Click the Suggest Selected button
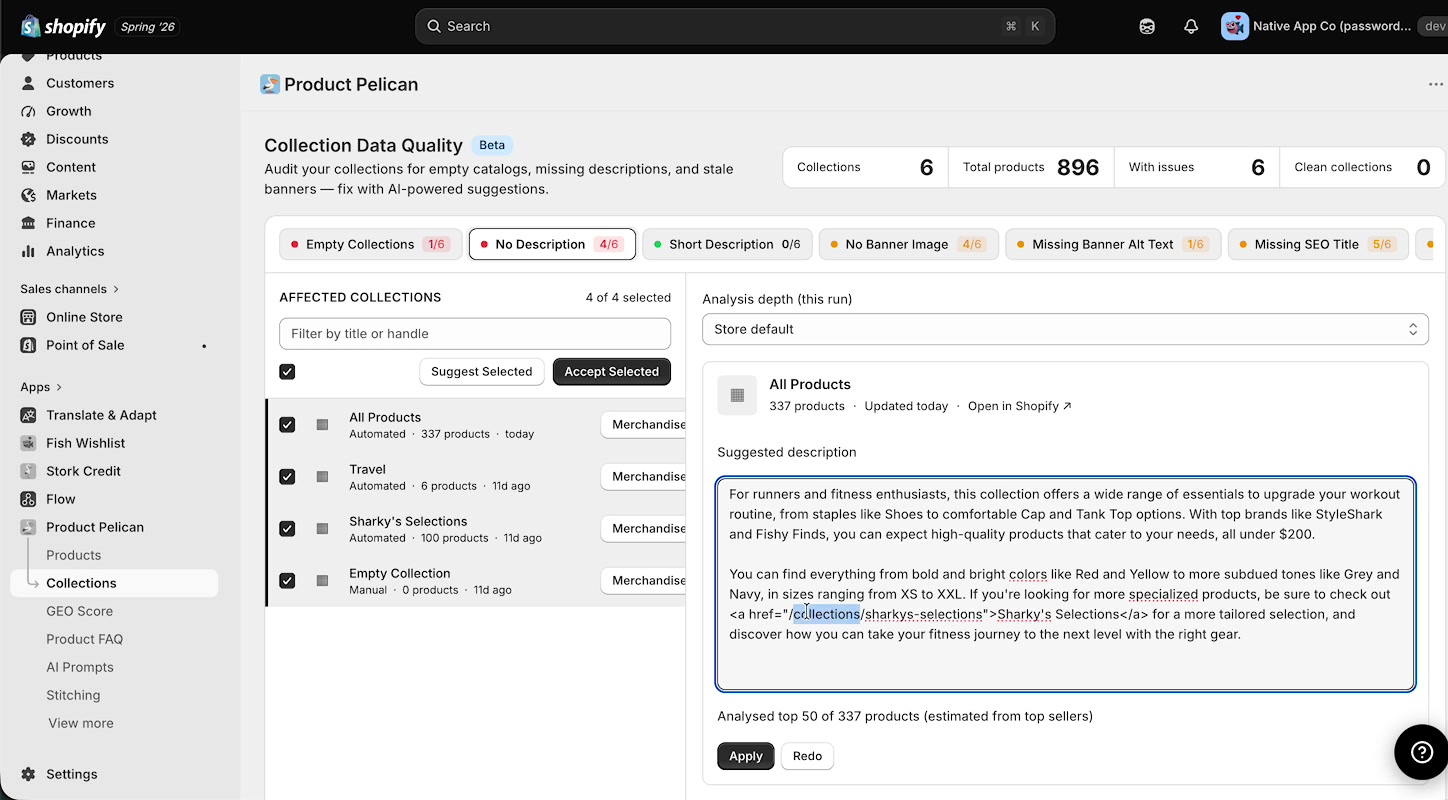 pos(481,372)
